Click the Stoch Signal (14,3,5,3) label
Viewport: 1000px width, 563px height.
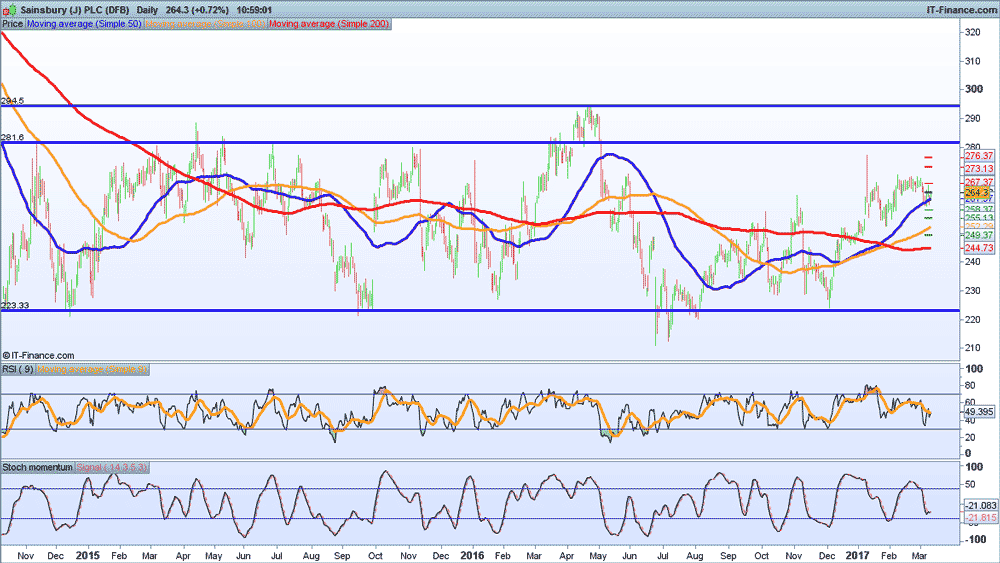(112, 467)
